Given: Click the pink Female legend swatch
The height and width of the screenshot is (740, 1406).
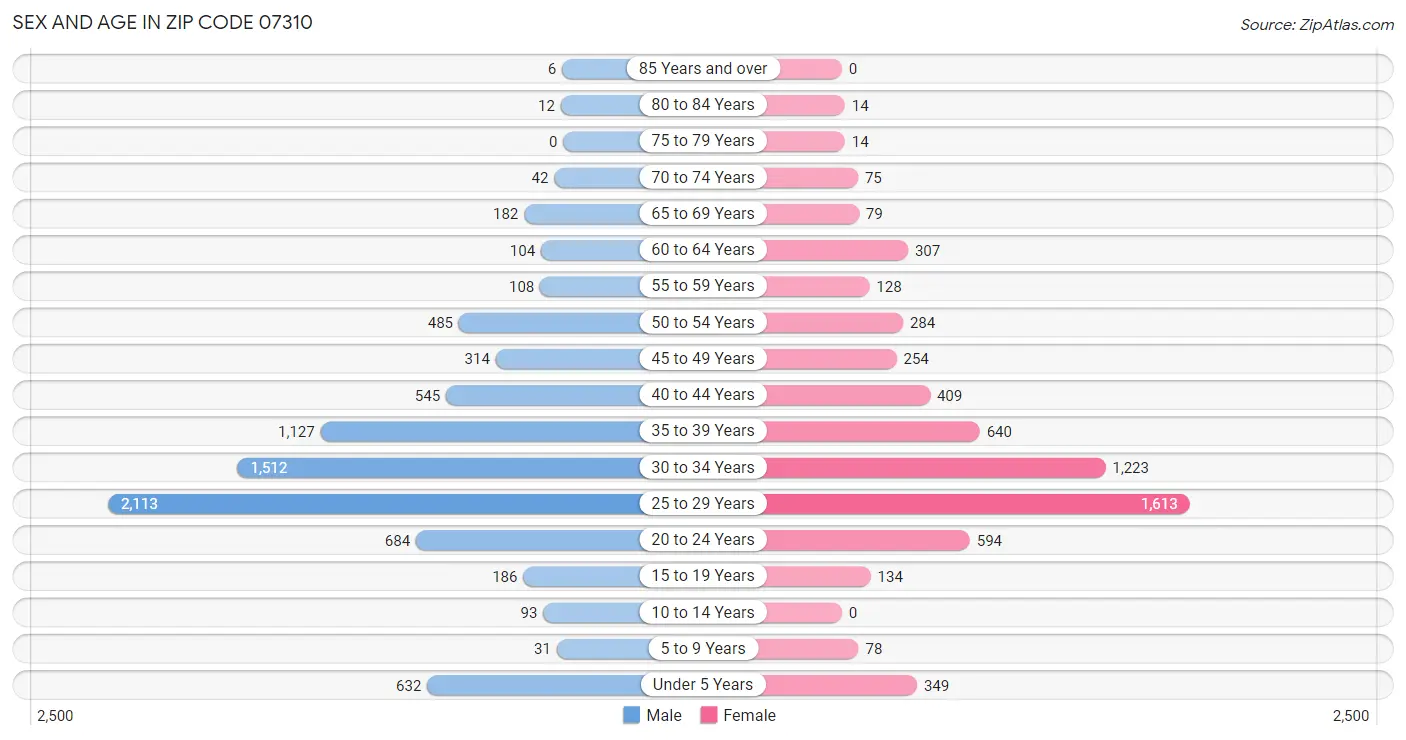Looking at the screenshot, I should point(709,715).
